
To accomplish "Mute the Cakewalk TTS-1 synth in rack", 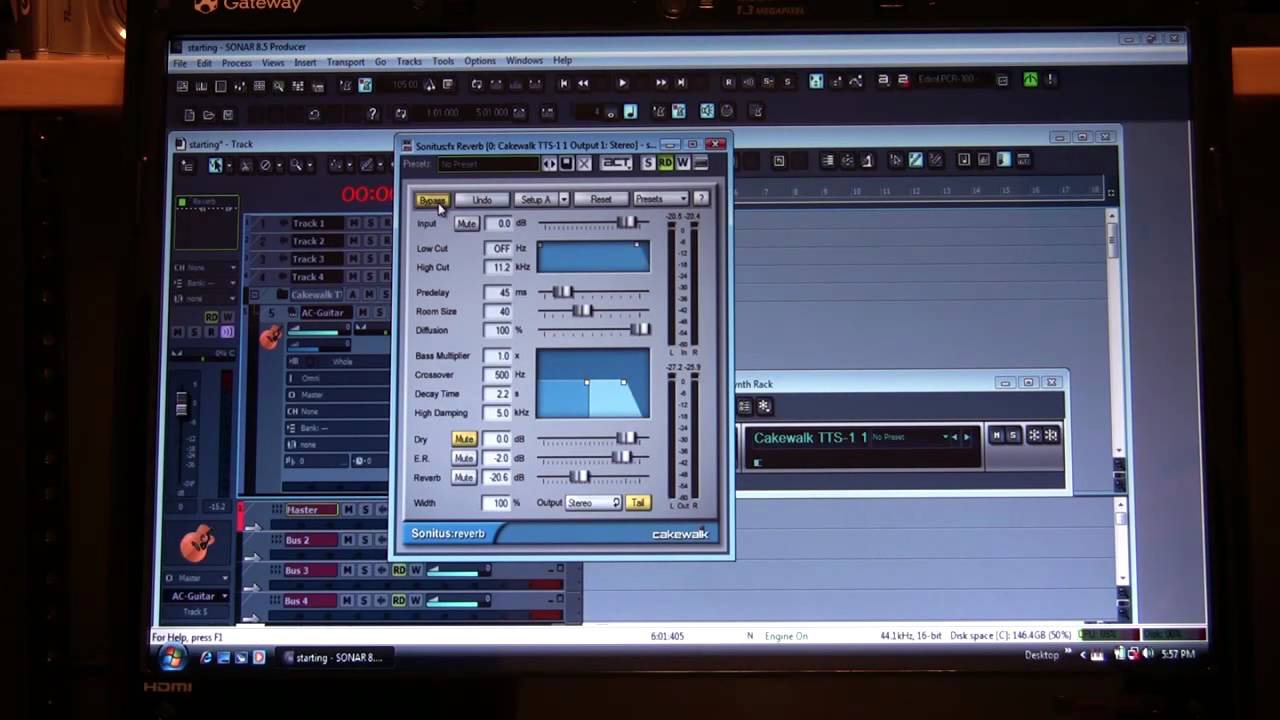I will (996, 434).
